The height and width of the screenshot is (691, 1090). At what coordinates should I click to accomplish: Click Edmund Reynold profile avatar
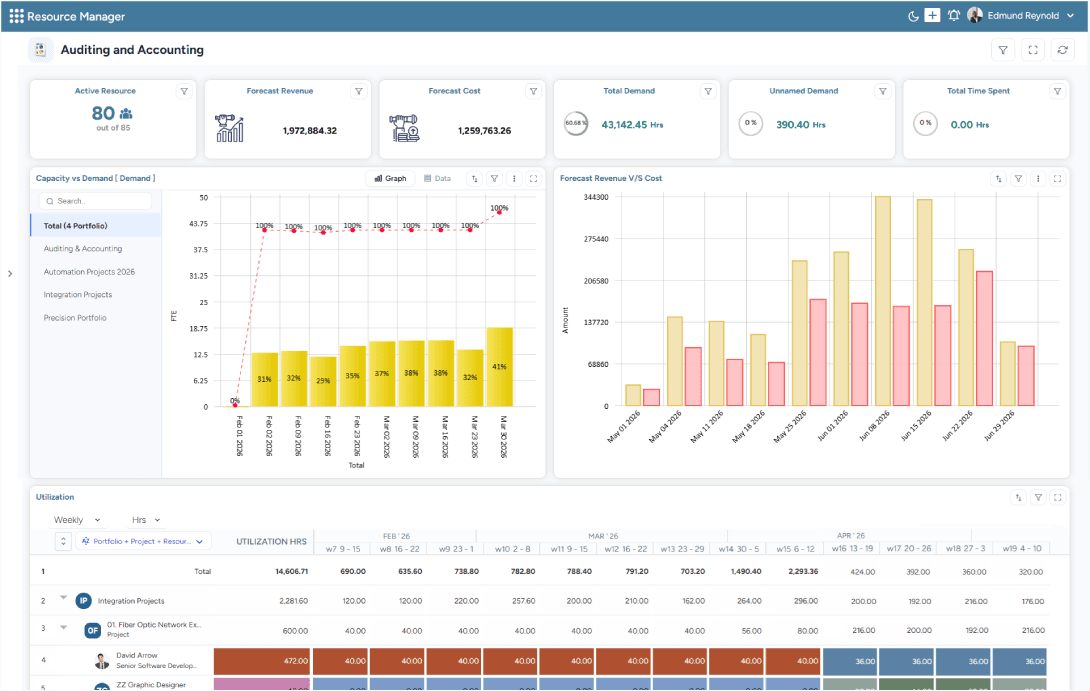[975, 15]
